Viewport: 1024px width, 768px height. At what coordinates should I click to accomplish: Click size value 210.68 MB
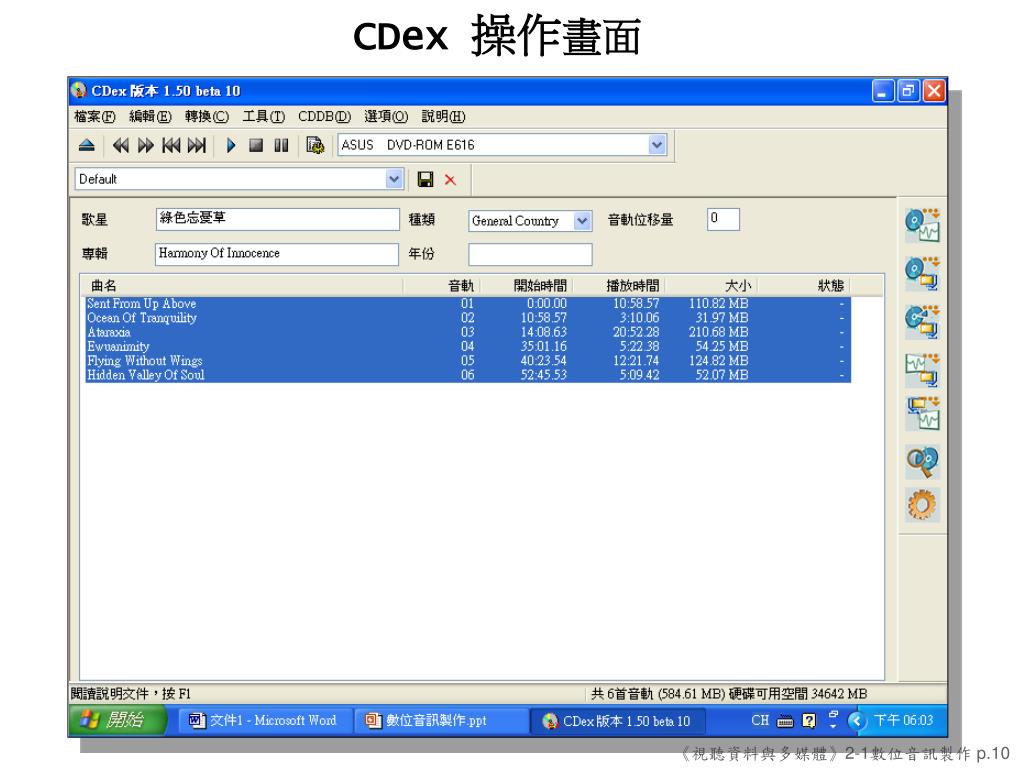[x=718, y=332]
